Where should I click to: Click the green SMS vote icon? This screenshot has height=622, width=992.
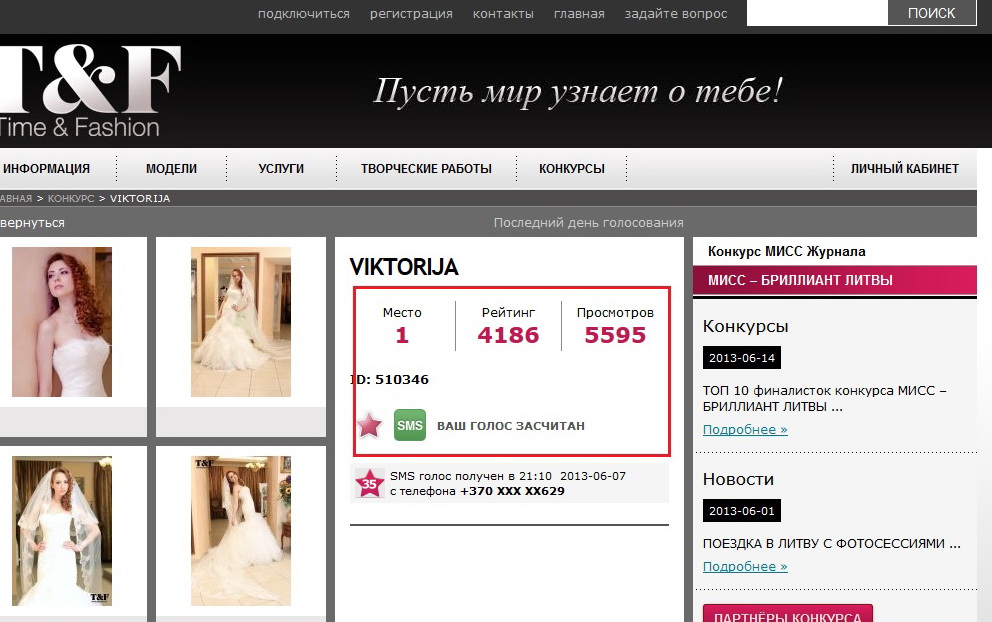(x=410, y=425)
